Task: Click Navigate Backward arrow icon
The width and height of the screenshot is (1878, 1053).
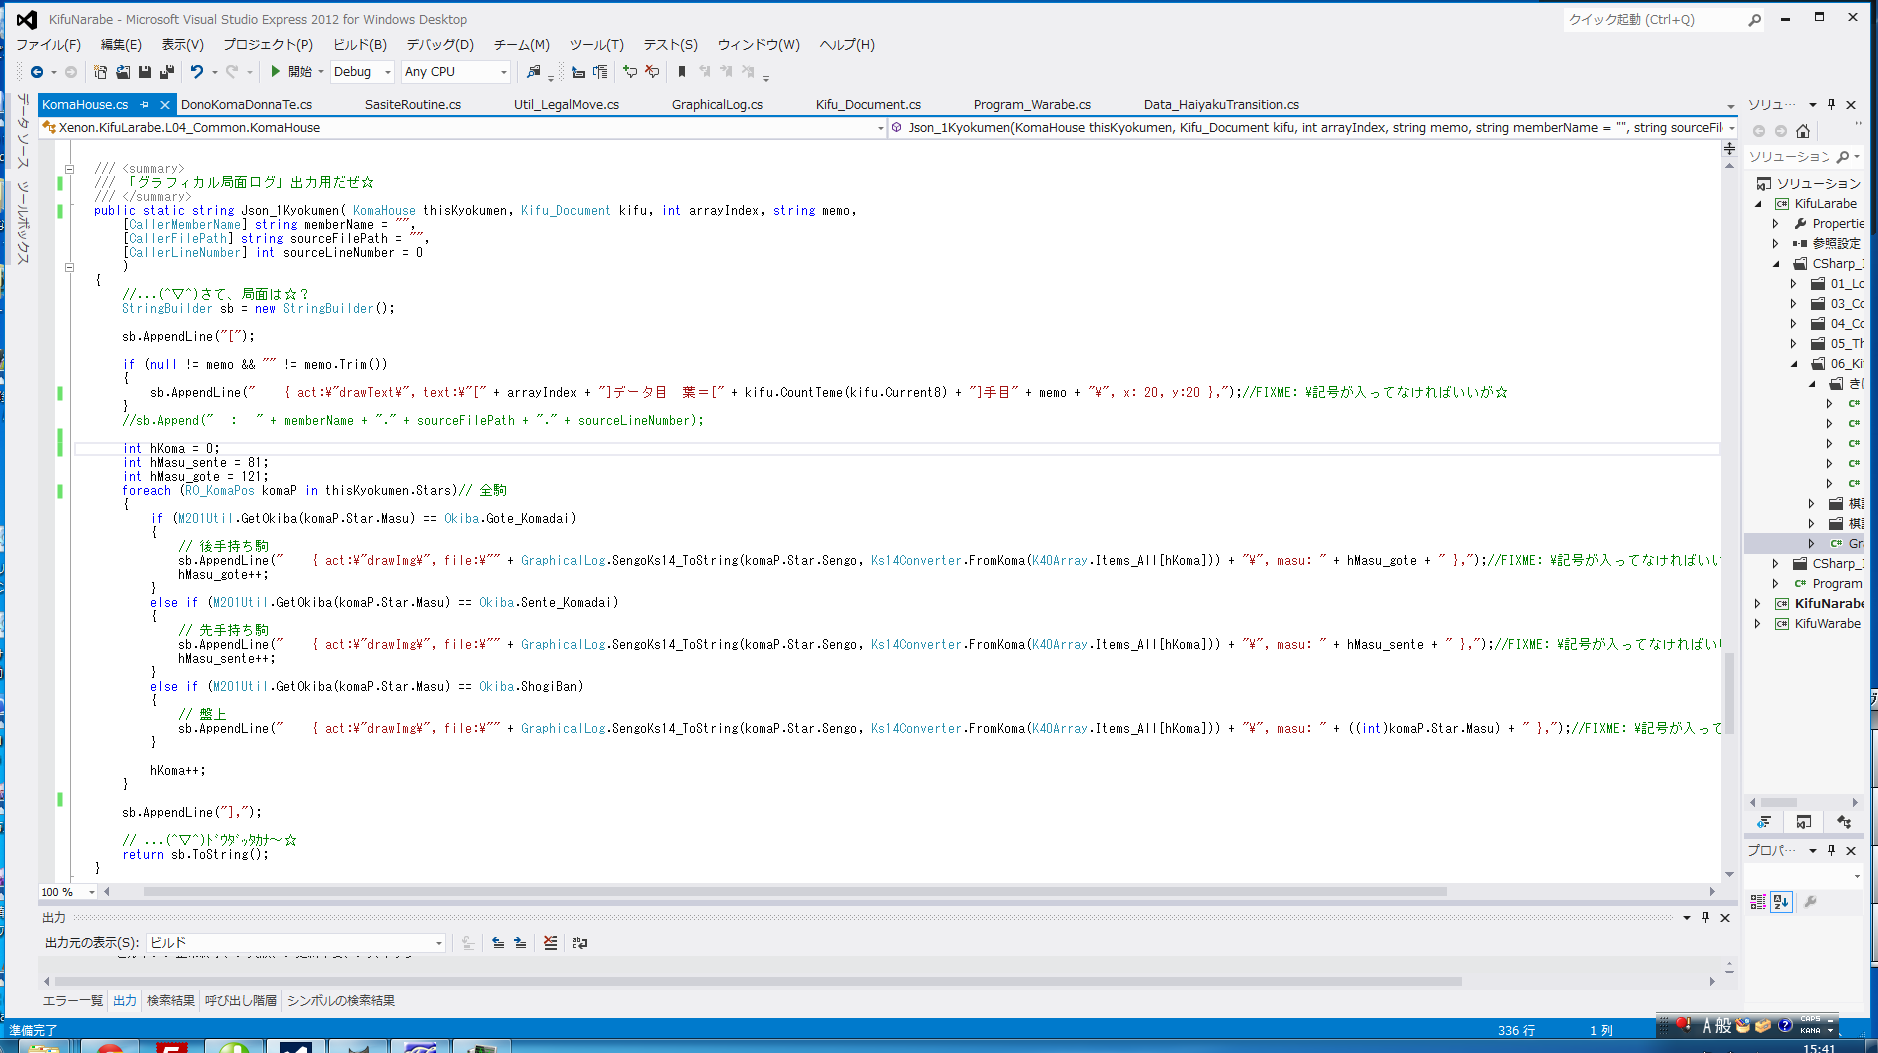Action: pos(37,72)
